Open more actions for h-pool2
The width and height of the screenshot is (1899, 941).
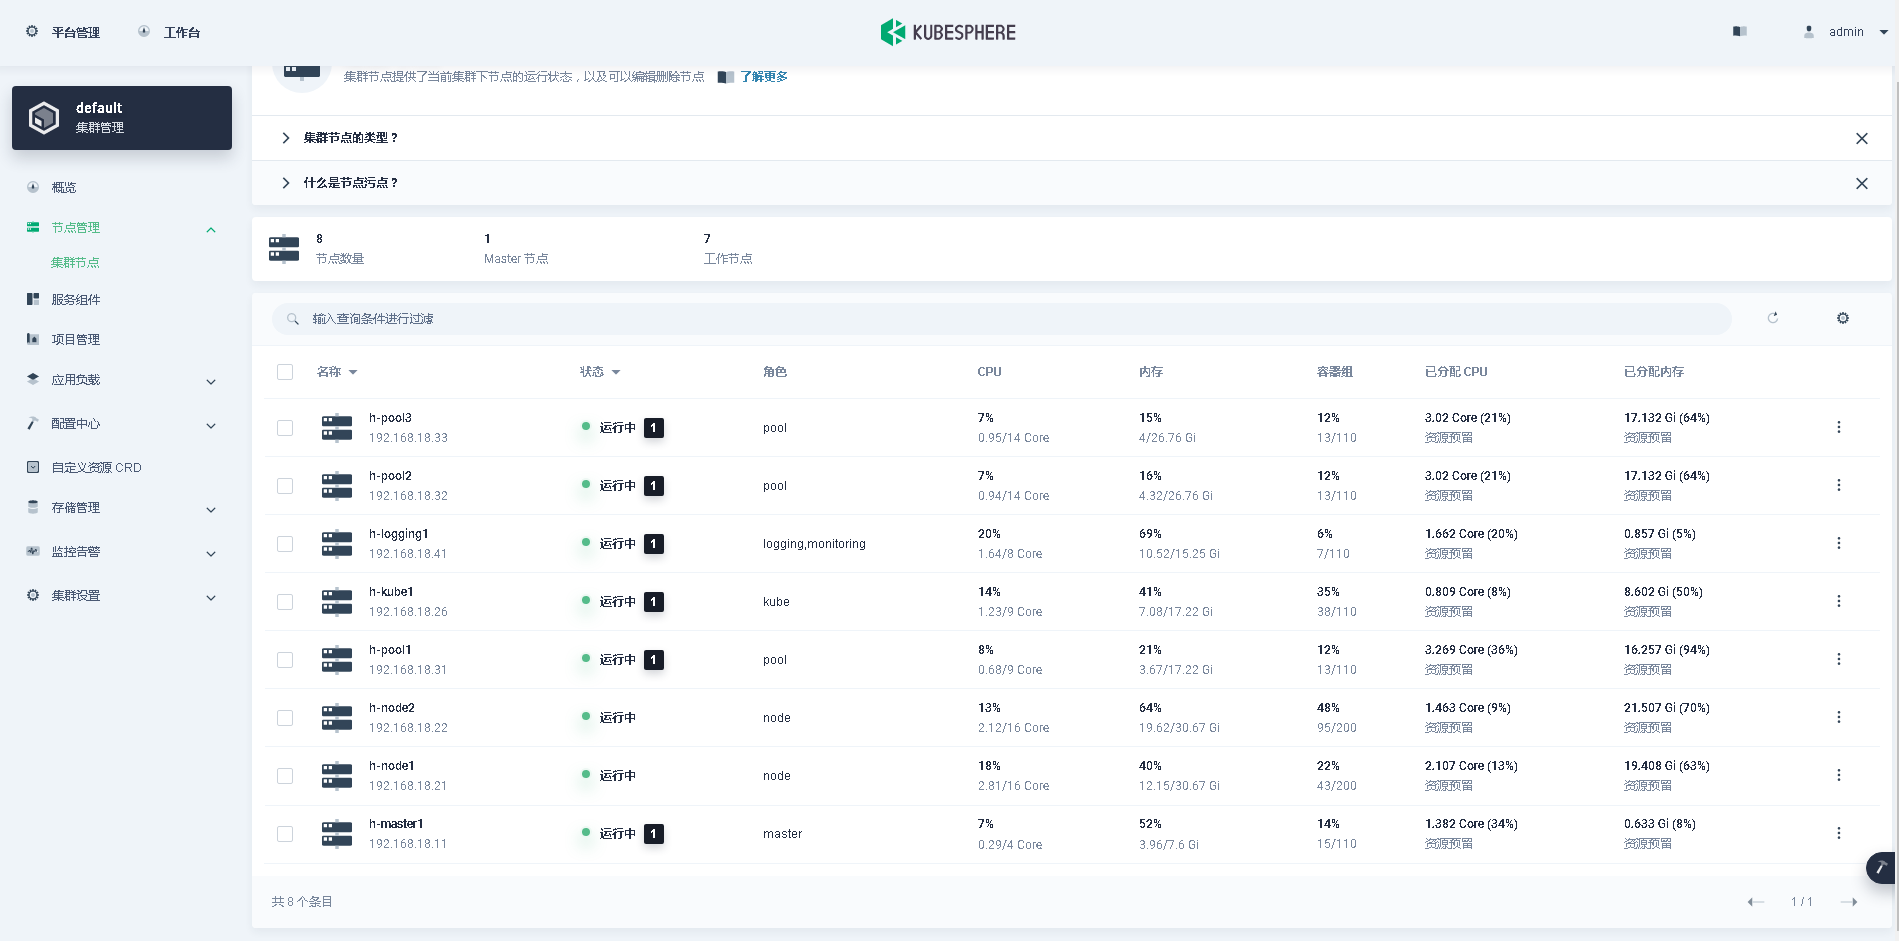point(1838,485)
